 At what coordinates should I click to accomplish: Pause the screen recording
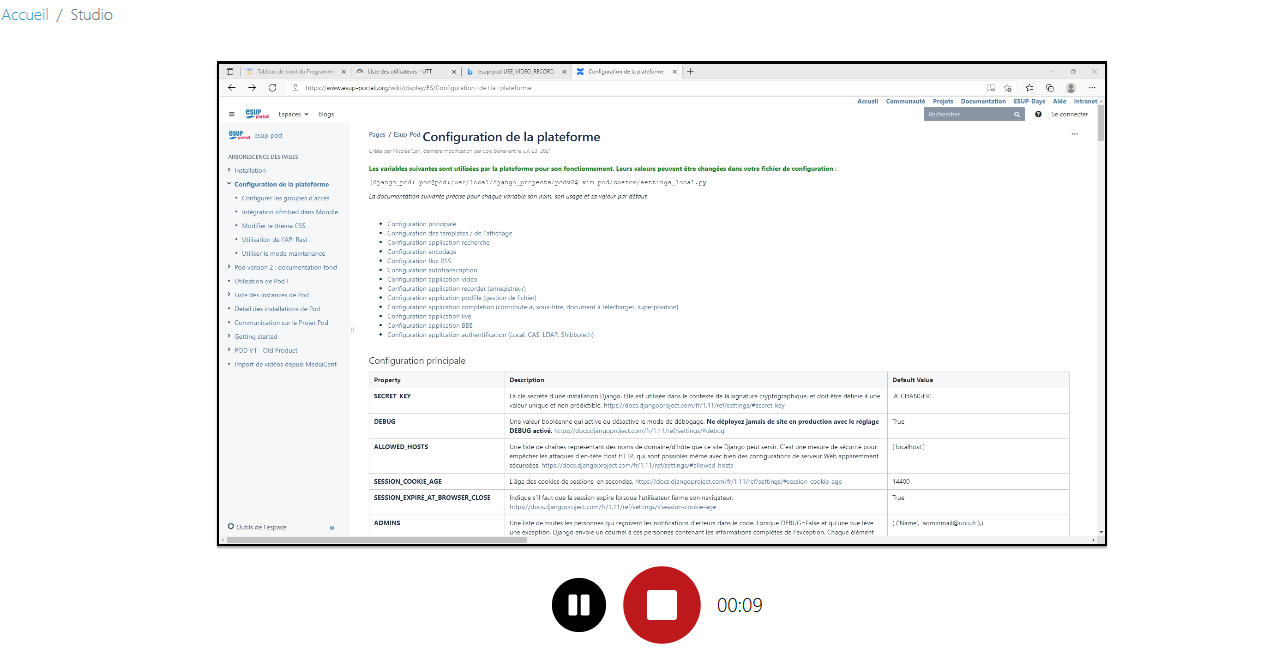pyautogui.click(x=579, y=605)
